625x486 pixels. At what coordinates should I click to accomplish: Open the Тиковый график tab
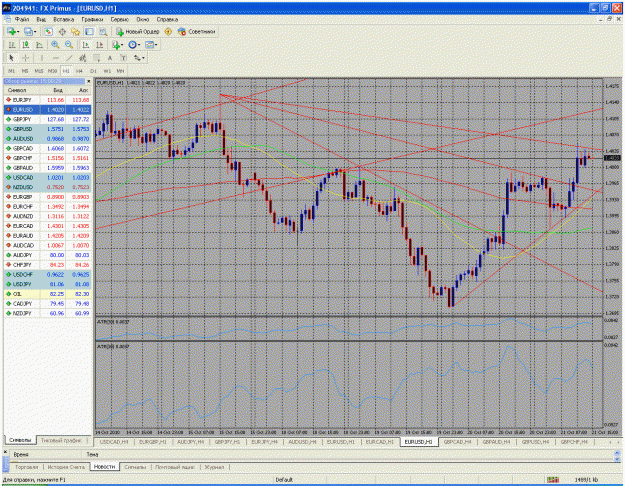(x=61, y=440)
